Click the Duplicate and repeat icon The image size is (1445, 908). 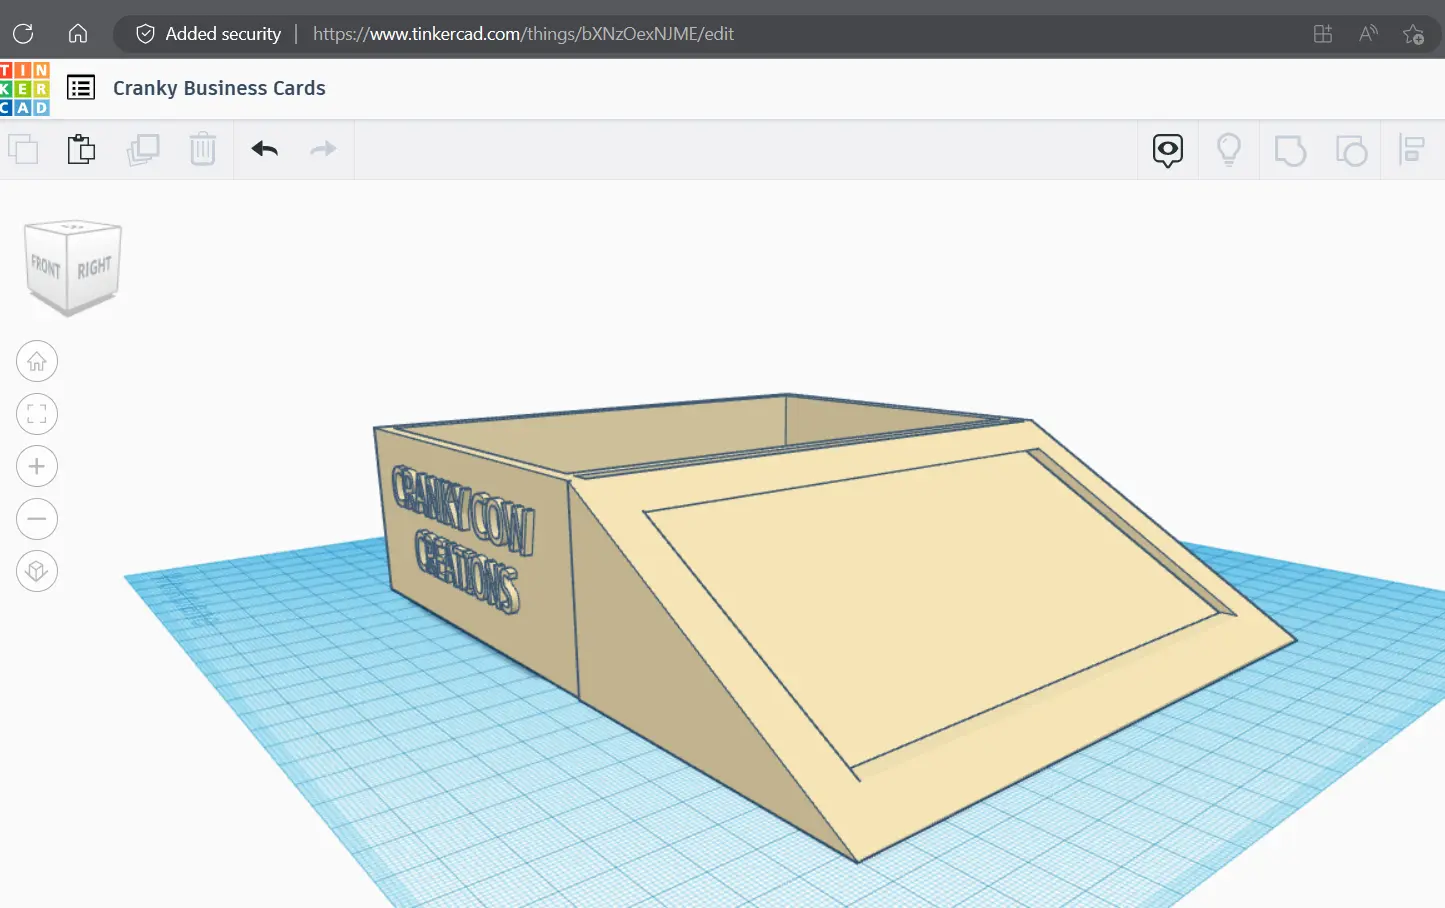(143, 150)
